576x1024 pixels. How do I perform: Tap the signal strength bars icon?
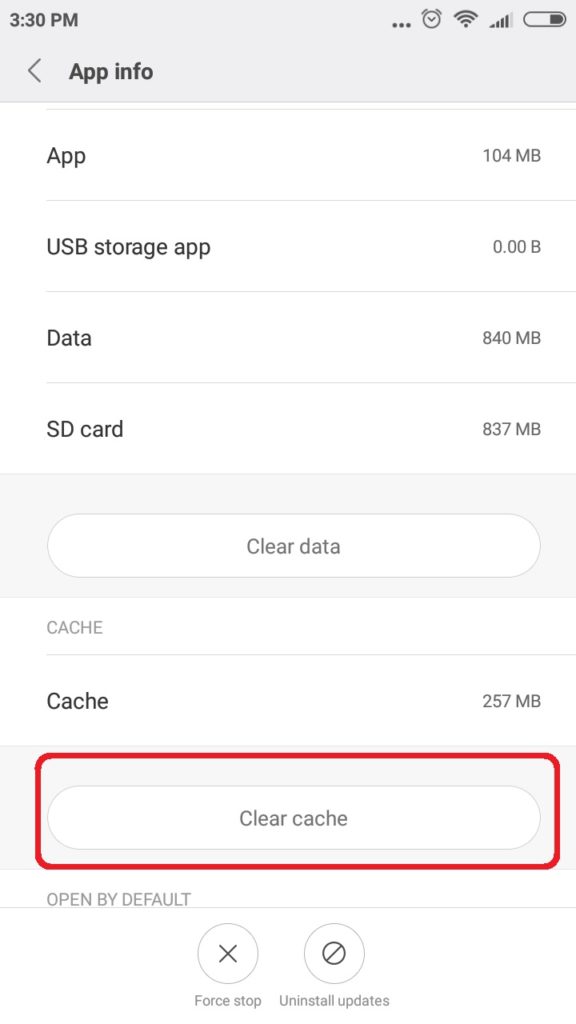tap(501, 21)
